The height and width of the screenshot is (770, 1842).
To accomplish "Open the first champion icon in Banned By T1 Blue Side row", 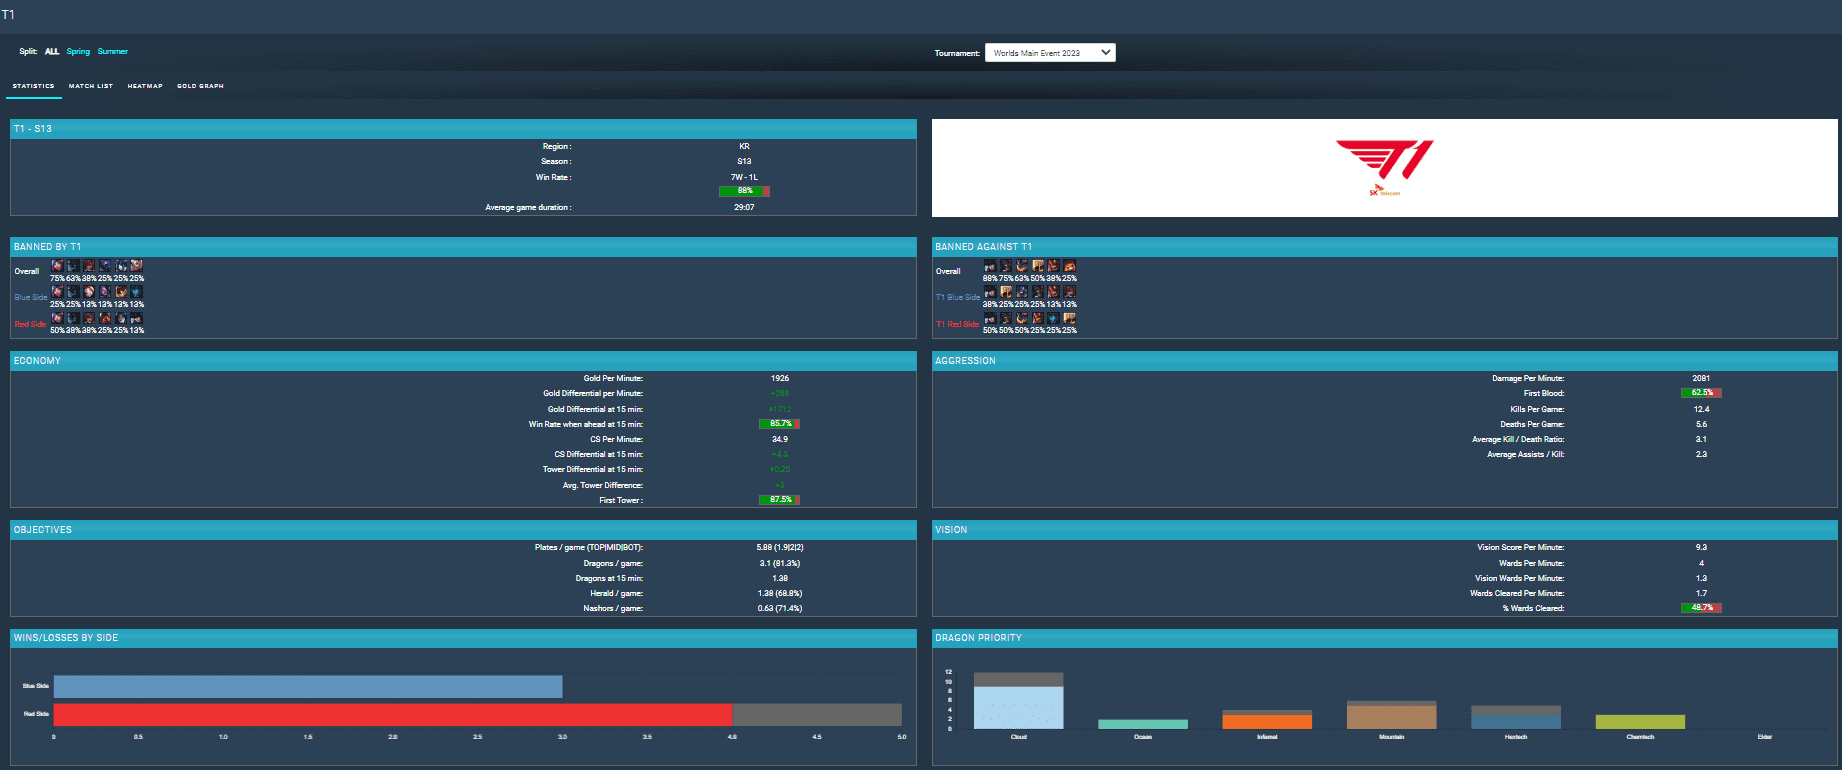I will pyautogui.click(x=57, y=292).
